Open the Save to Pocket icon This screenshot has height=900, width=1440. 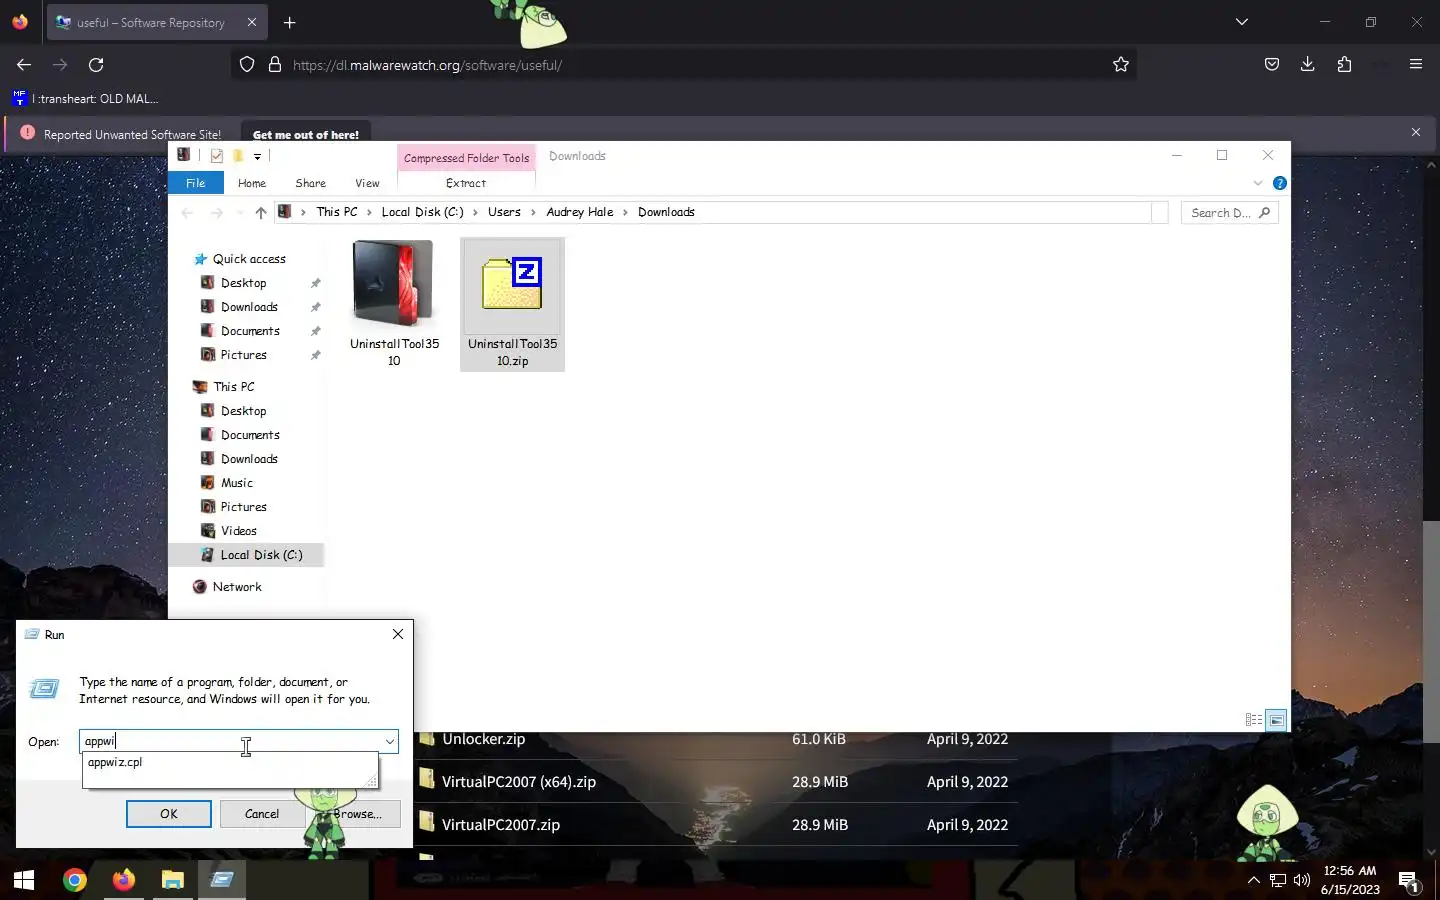pyautogui.click(x=1271, y=65)
